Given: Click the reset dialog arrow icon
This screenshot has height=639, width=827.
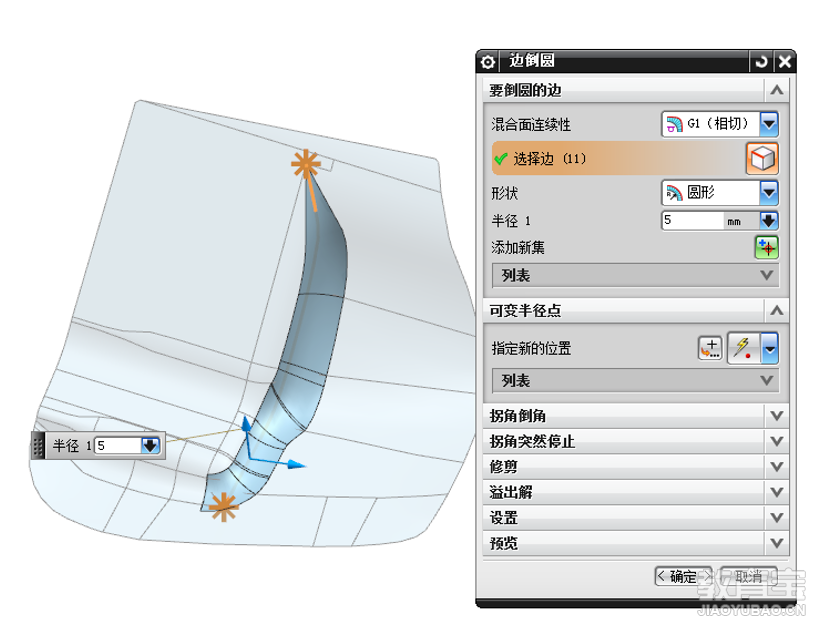Looking at the screenshot, I should (x=761, y=62).
